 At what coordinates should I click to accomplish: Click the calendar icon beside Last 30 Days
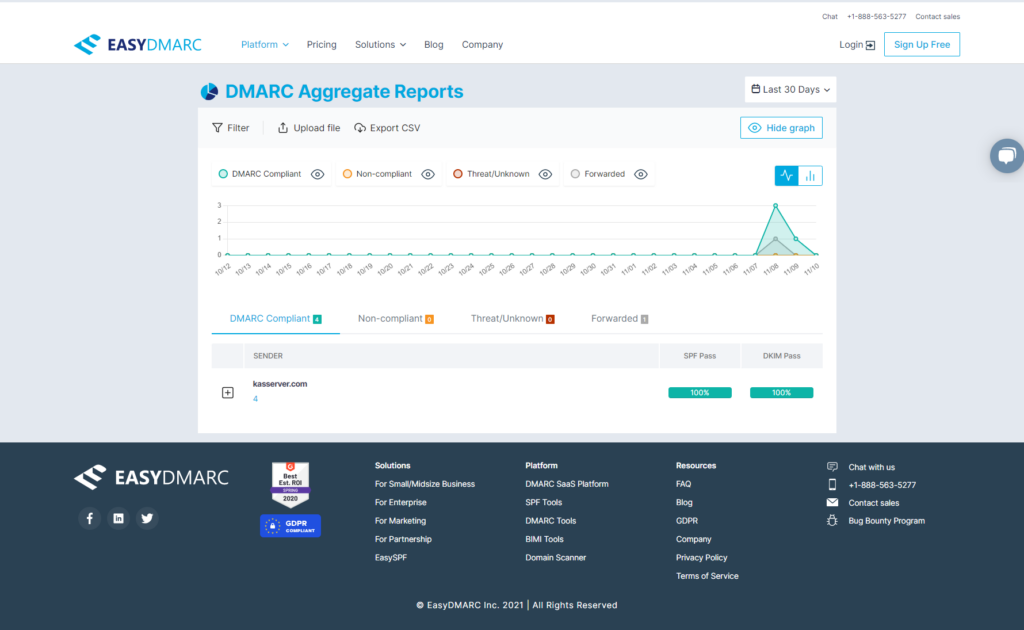756,89
